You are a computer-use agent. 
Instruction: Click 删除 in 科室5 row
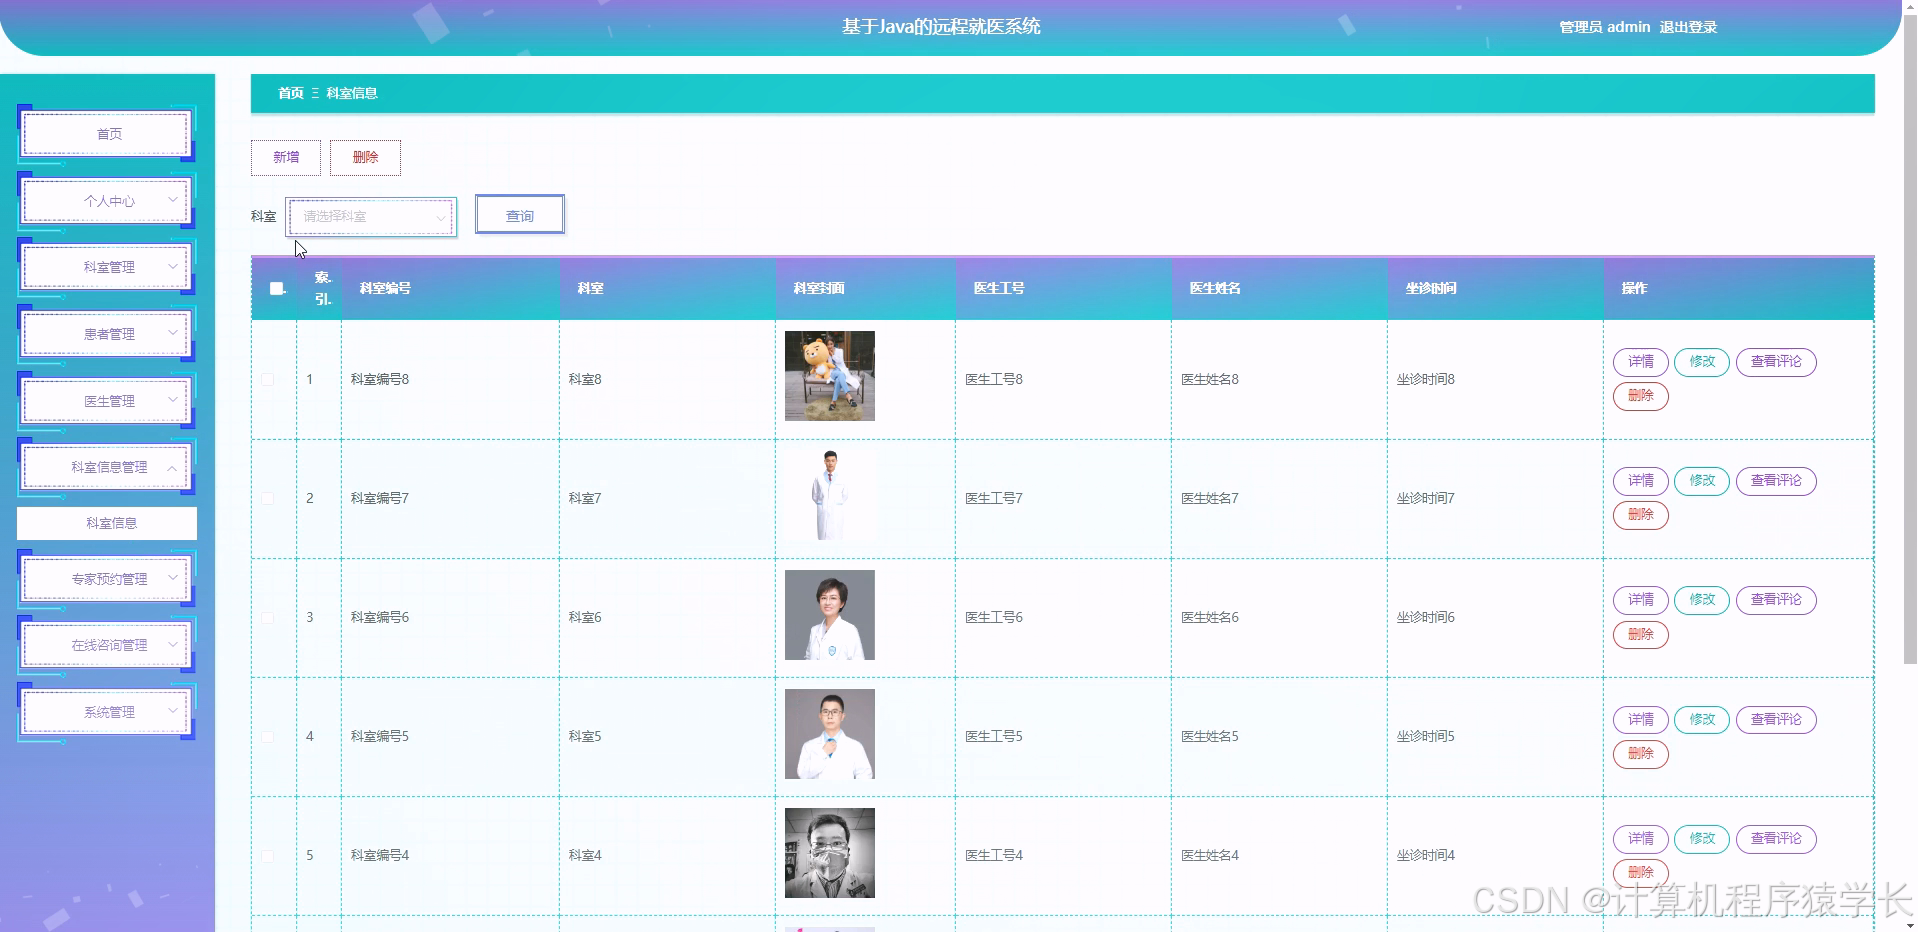1640,754
